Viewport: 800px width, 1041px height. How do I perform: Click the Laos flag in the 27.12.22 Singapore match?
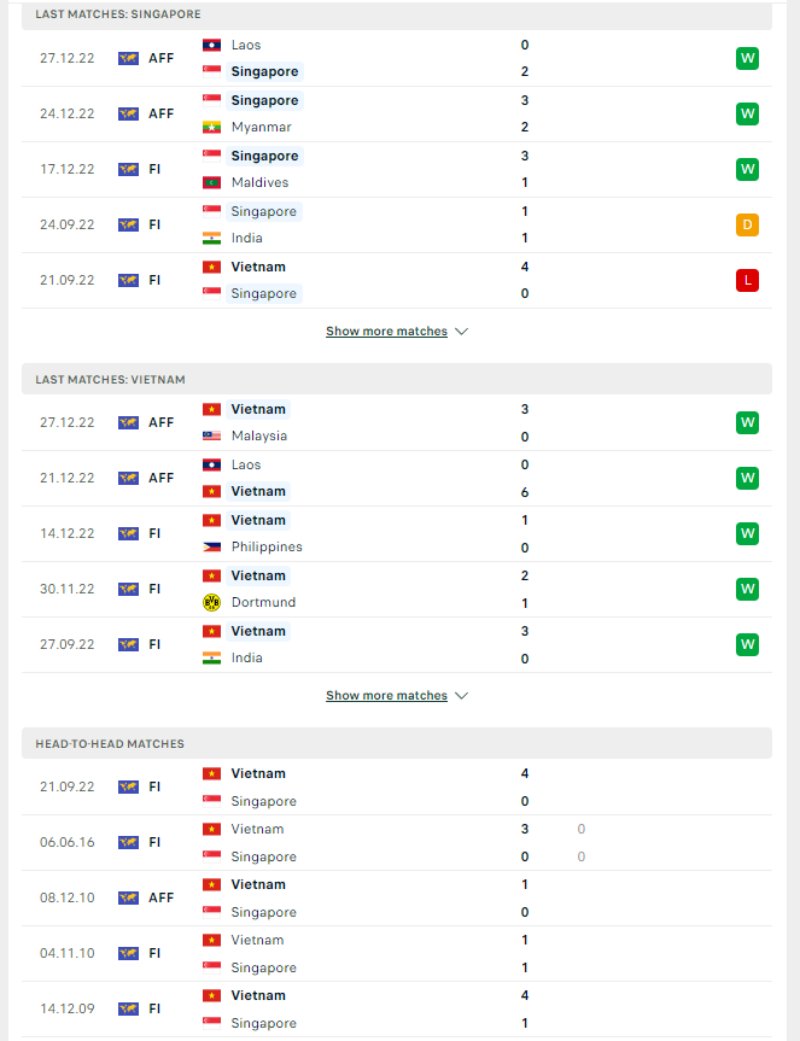click(211, 45)
